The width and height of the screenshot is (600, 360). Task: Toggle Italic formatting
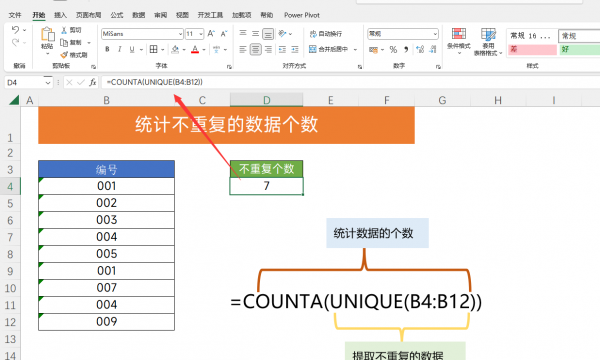[120, 49]
